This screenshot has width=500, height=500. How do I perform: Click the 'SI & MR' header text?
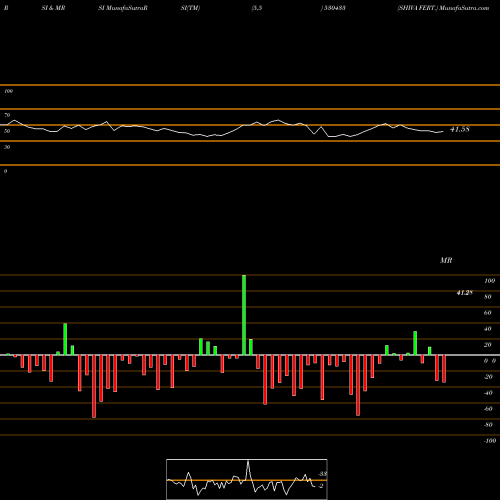point(53,8)
